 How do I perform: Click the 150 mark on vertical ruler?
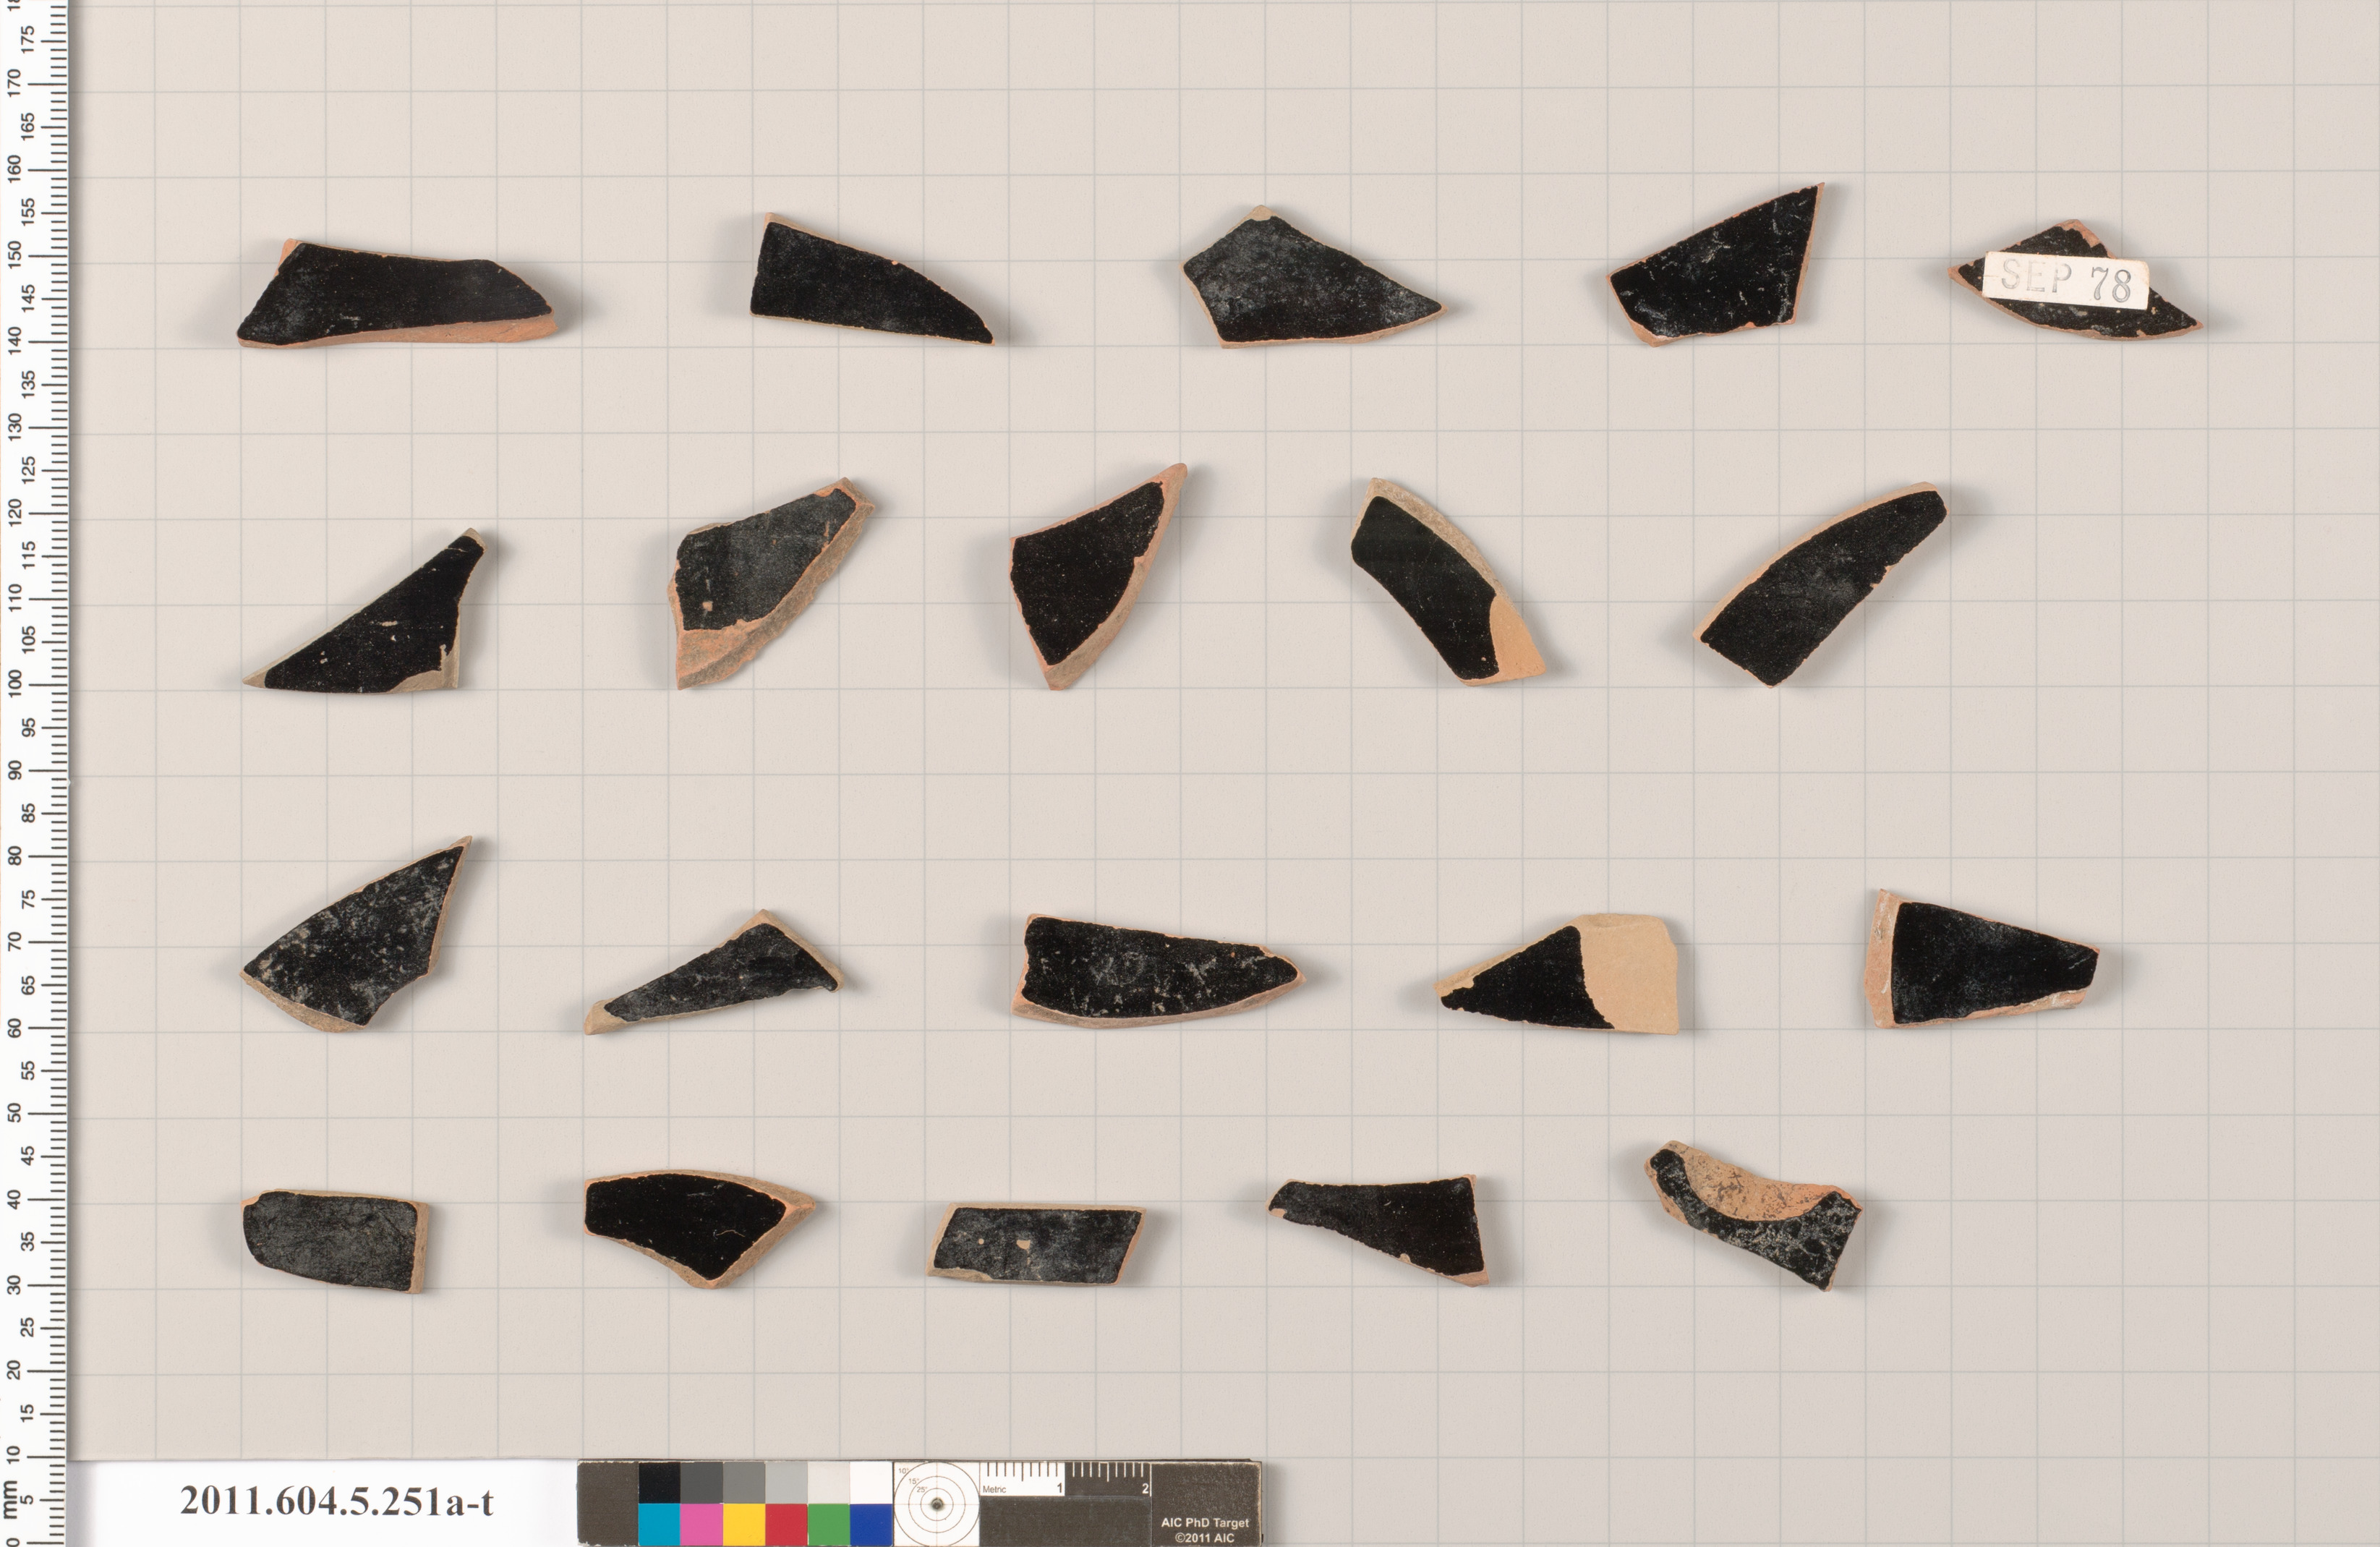pyautogui.click(x=14, y=254)
